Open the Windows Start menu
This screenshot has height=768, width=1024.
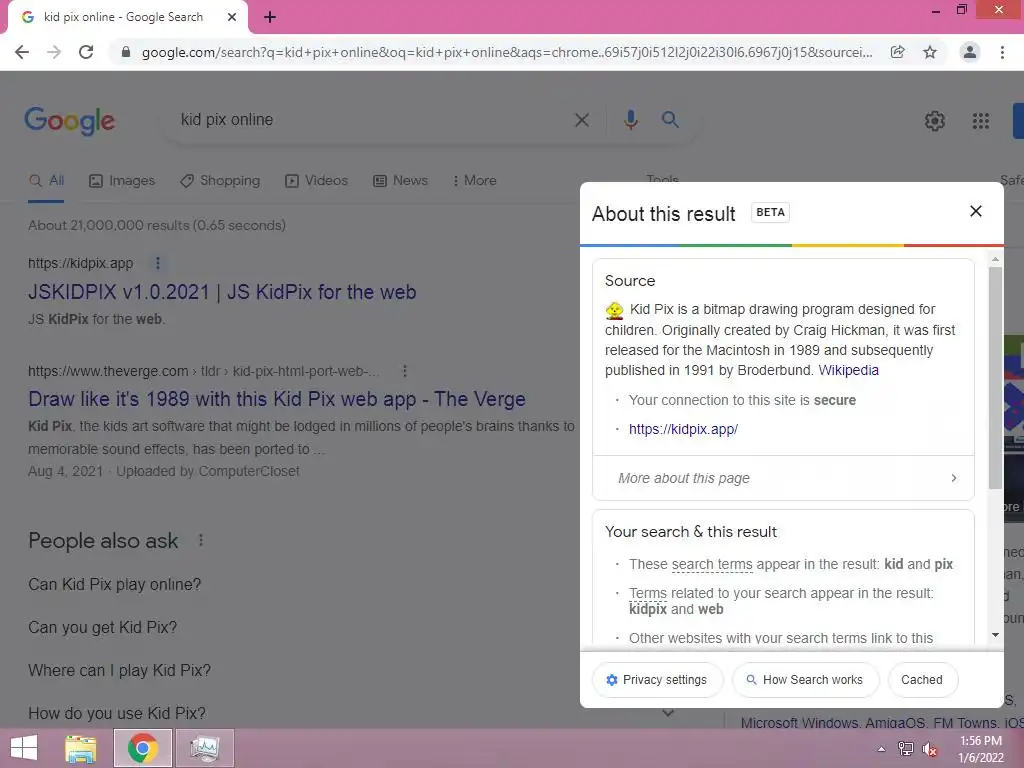point(24,748)
